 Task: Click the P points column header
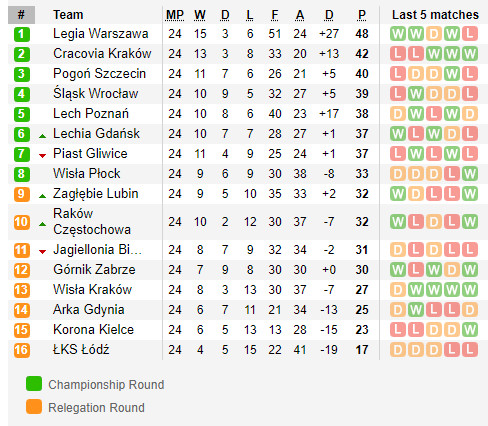click(x=362, y=15)
